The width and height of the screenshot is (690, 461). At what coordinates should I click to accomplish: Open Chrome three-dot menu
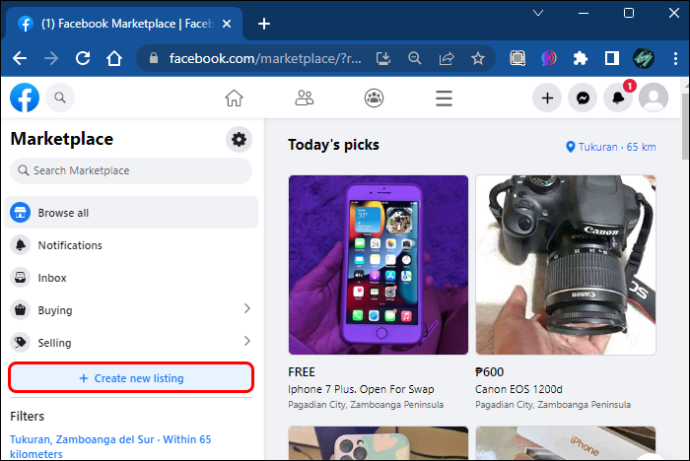tap(675, 58)
